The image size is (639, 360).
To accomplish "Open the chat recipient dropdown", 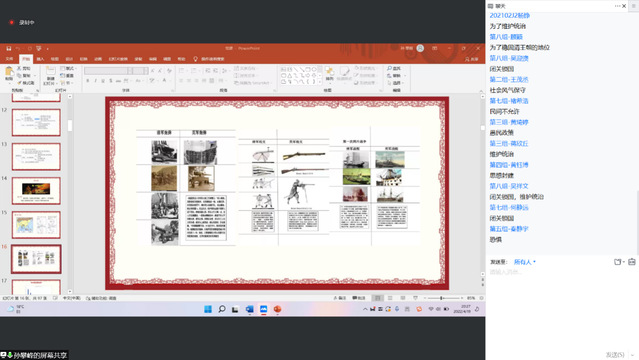I will [x=525, y=262].
